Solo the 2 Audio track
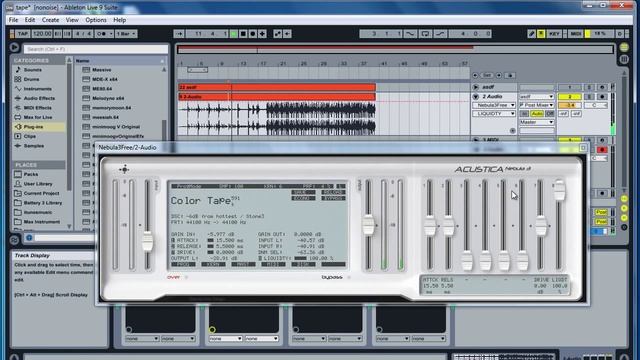The height and width of the screenshot is (360, 640). tap(589, 97)
